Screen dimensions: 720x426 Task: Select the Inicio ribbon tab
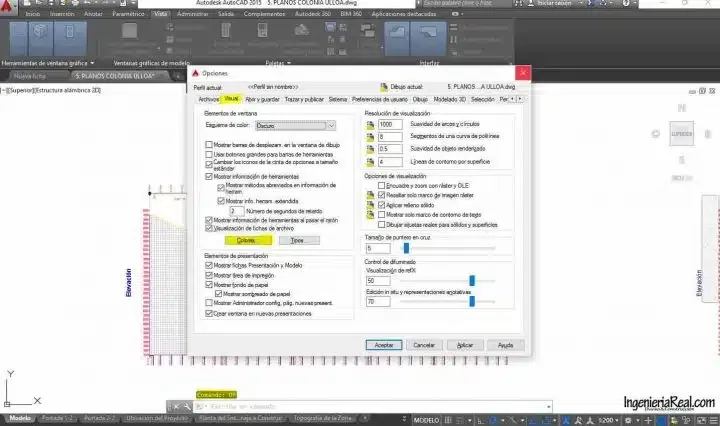point(33,14)
